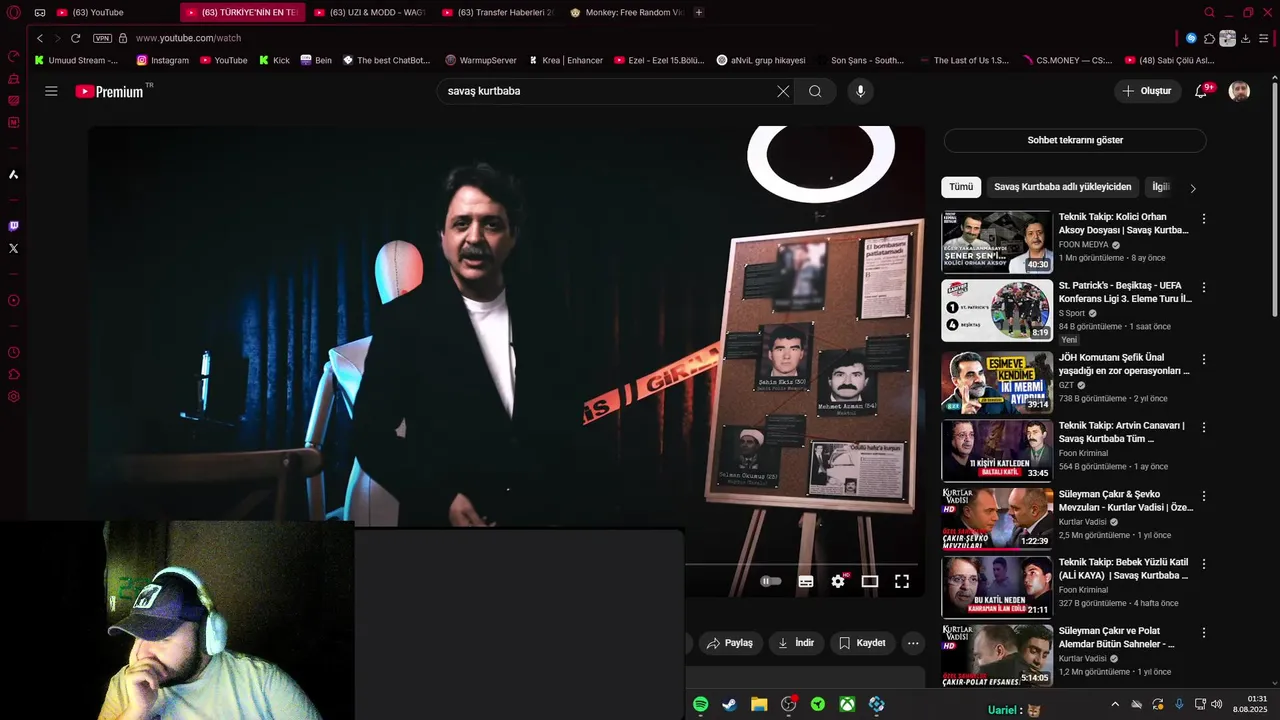Go forward to the next page
The width and height of the screenshot is (1280, 720).
57,38
